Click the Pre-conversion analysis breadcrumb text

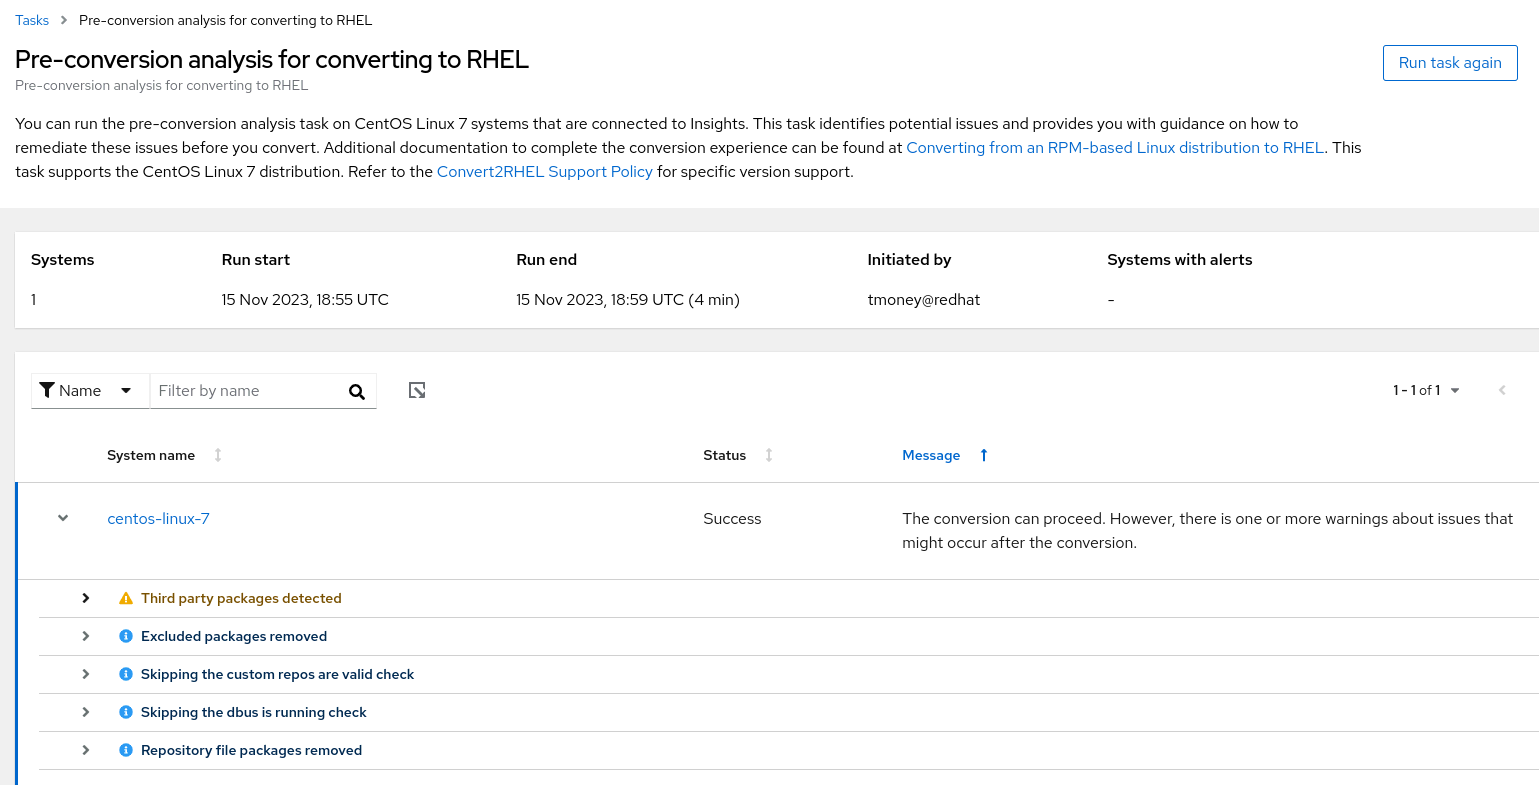(225, 20)
